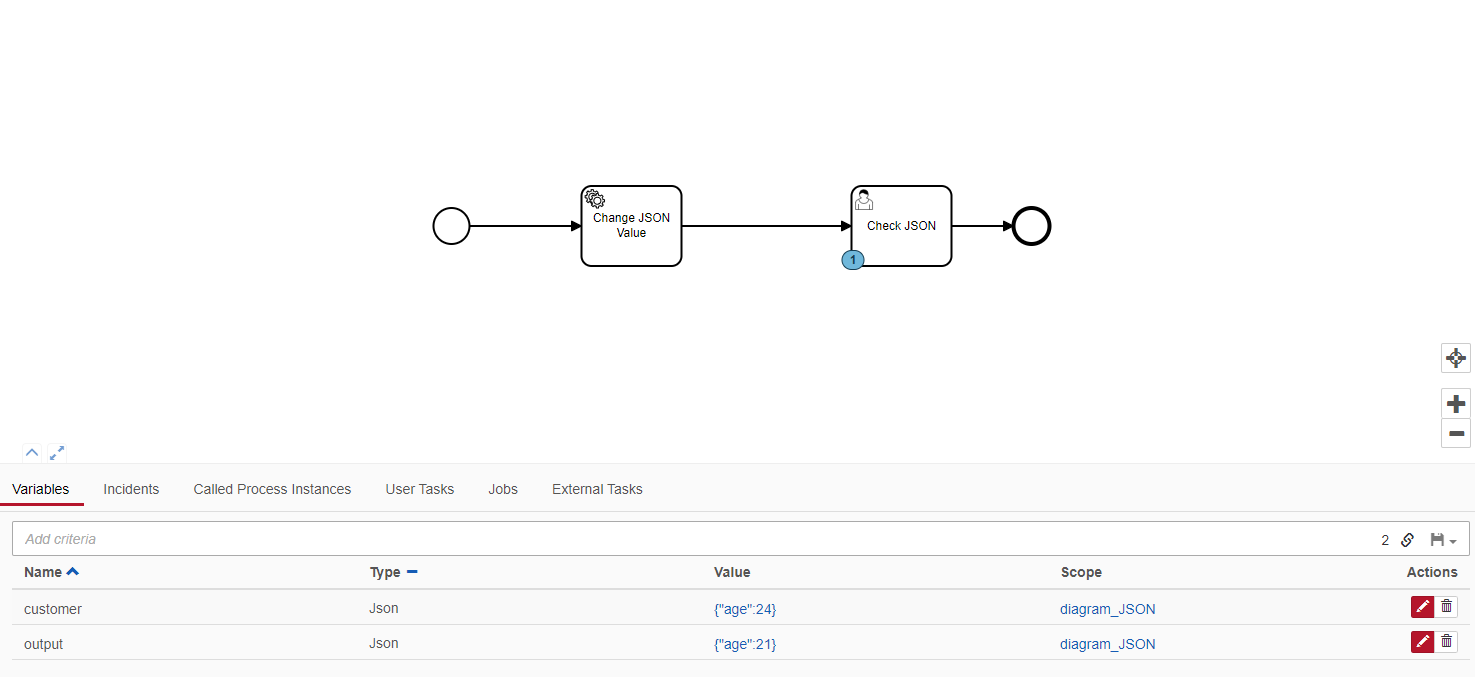The width and height of the screenshot is (1475, 677).
Task: Delete the customer variable
Action: tap(1446, 607)
